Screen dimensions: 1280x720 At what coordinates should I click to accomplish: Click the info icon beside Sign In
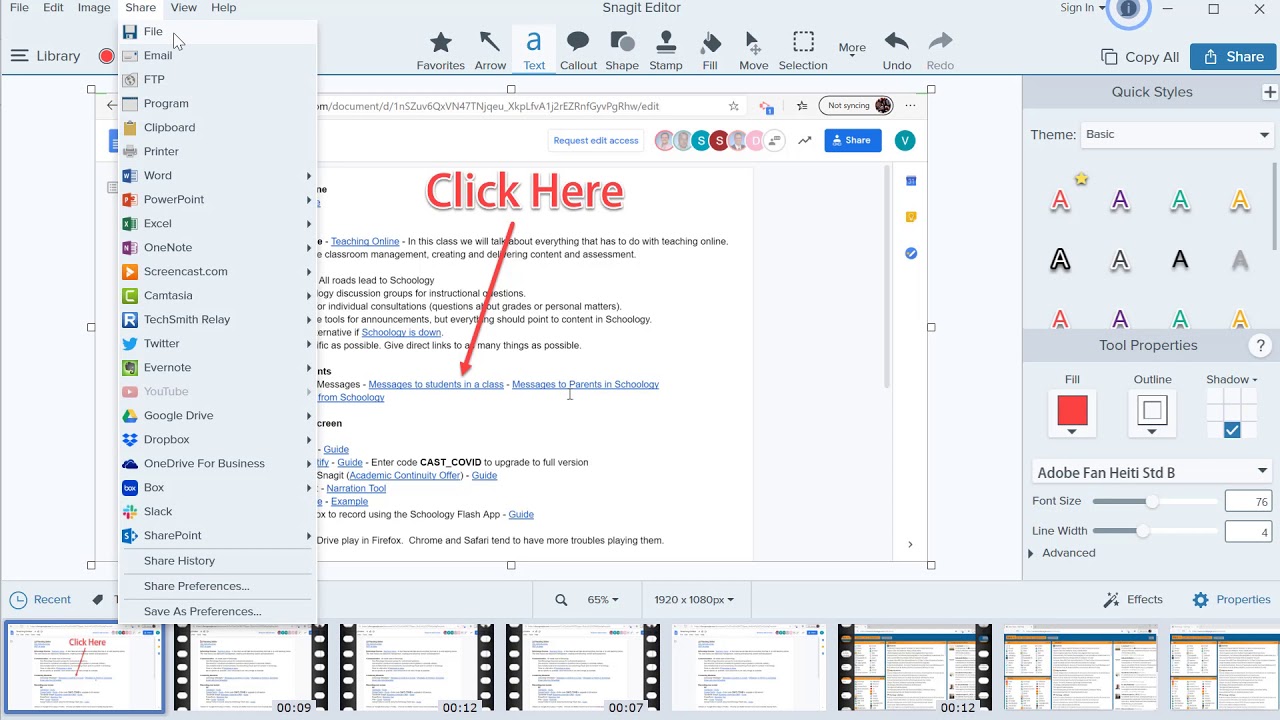click(1128, 9)
